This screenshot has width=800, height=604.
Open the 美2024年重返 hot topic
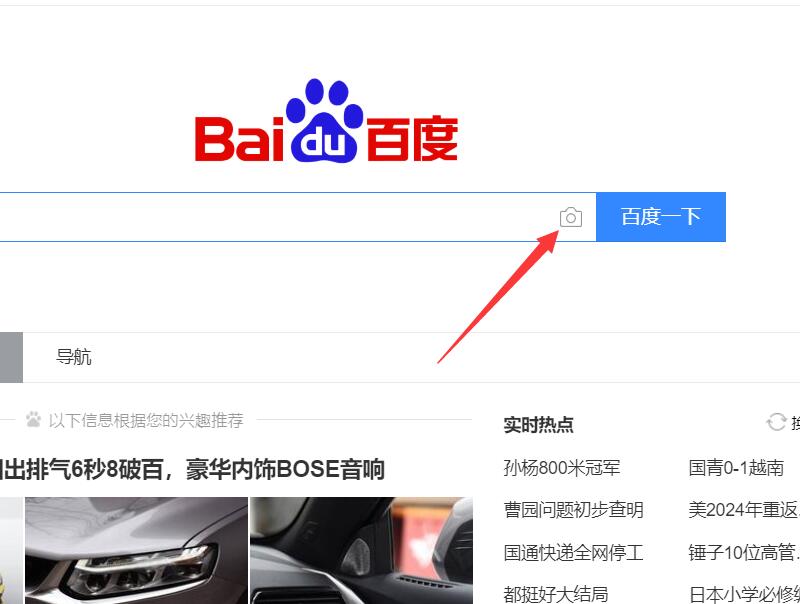(744, 510)
